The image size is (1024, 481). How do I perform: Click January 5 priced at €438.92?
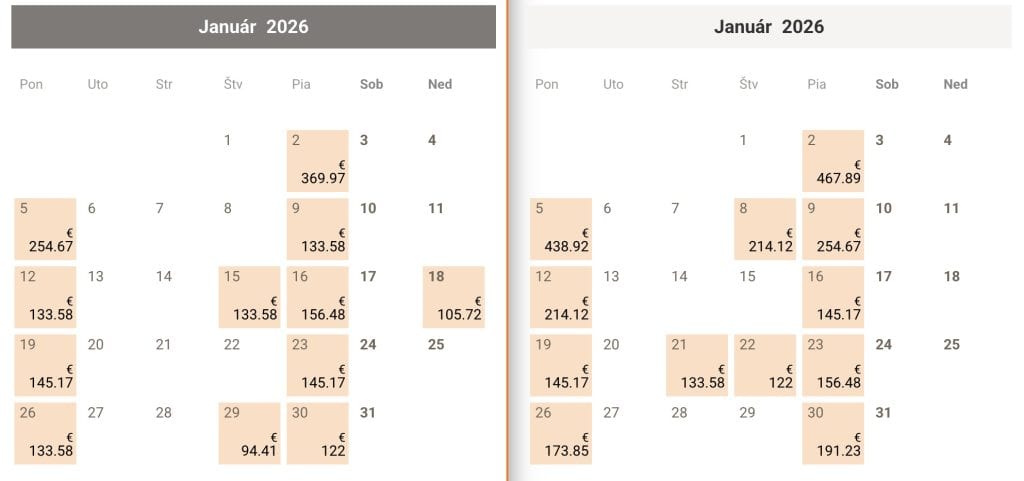coord(561,229)
